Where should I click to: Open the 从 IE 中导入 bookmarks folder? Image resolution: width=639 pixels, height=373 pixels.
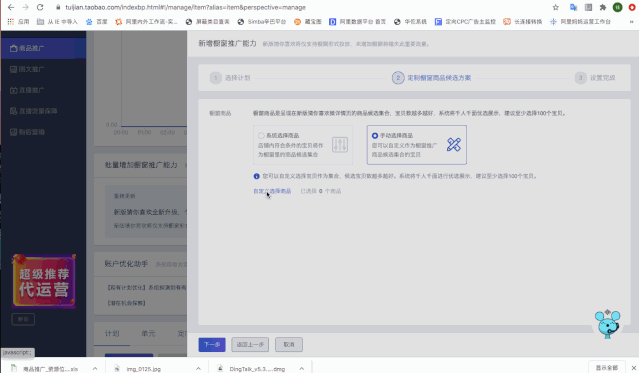point(57,22)
